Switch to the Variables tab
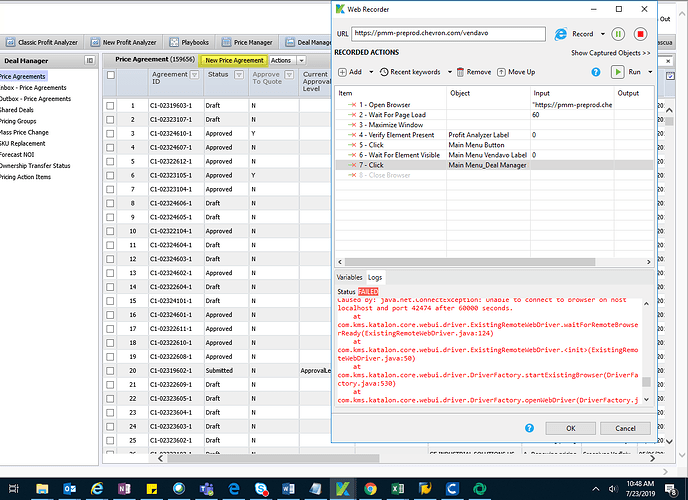Viewport: 688px width, 500px height. [349, 277]
